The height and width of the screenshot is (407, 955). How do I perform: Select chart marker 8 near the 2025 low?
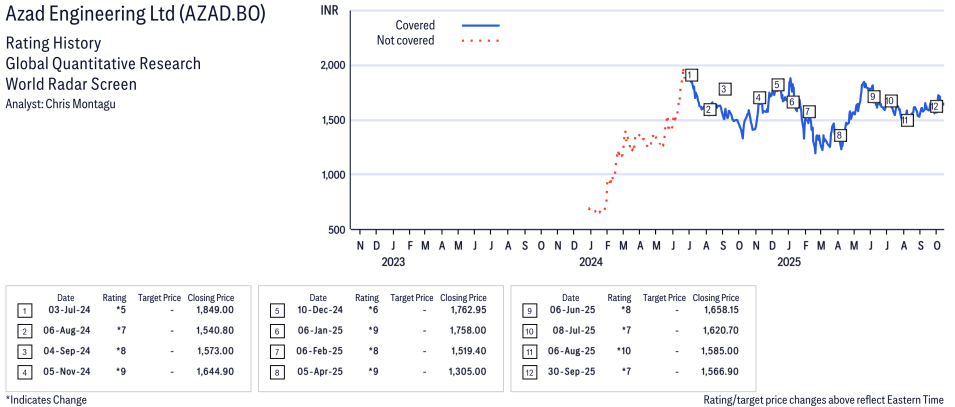[840, 135]
